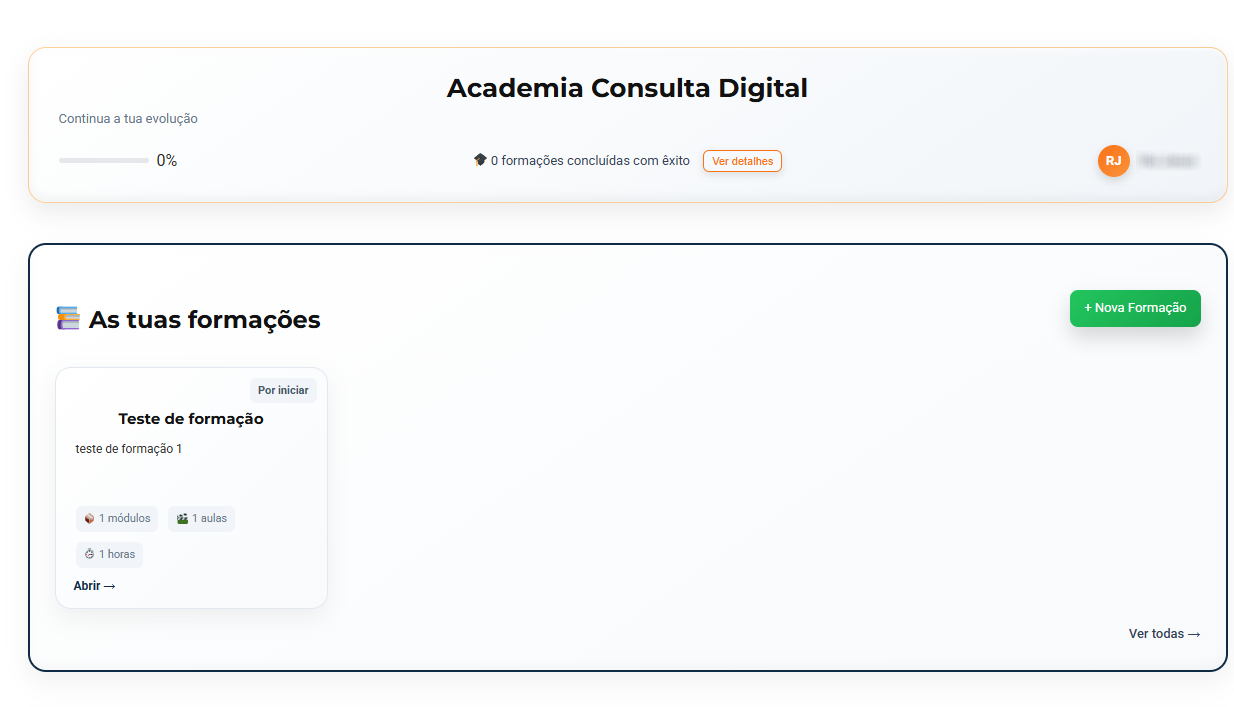Create a course with Nova Formação
This screenshot has width=1234, height=707.
[x=1135, y=308]
